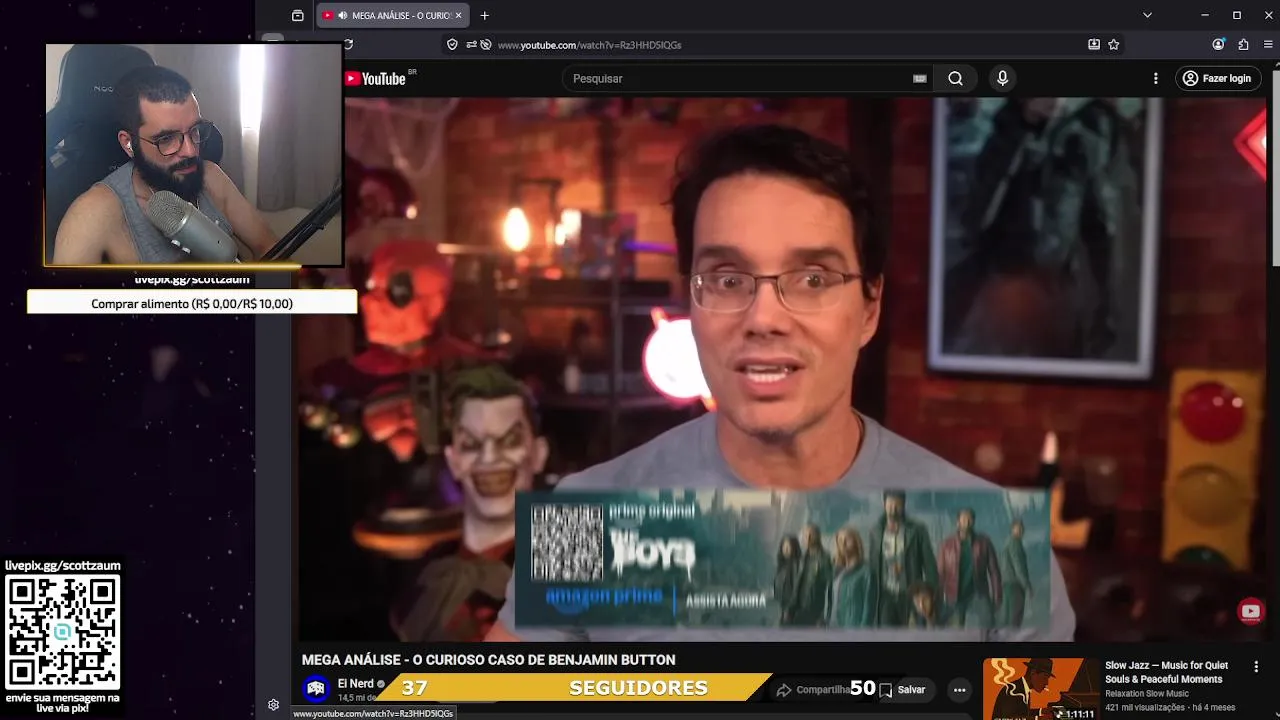The width and height of the screenshot is (1280, 720).
Task: Open Slow Jazz Music for Quiet Souls title
Action: (1166, 672)
